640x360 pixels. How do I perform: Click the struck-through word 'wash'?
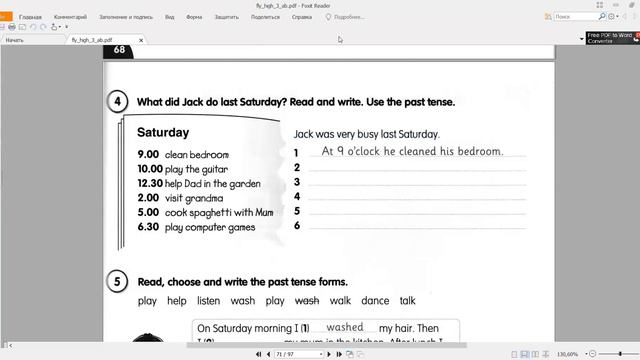307,301
